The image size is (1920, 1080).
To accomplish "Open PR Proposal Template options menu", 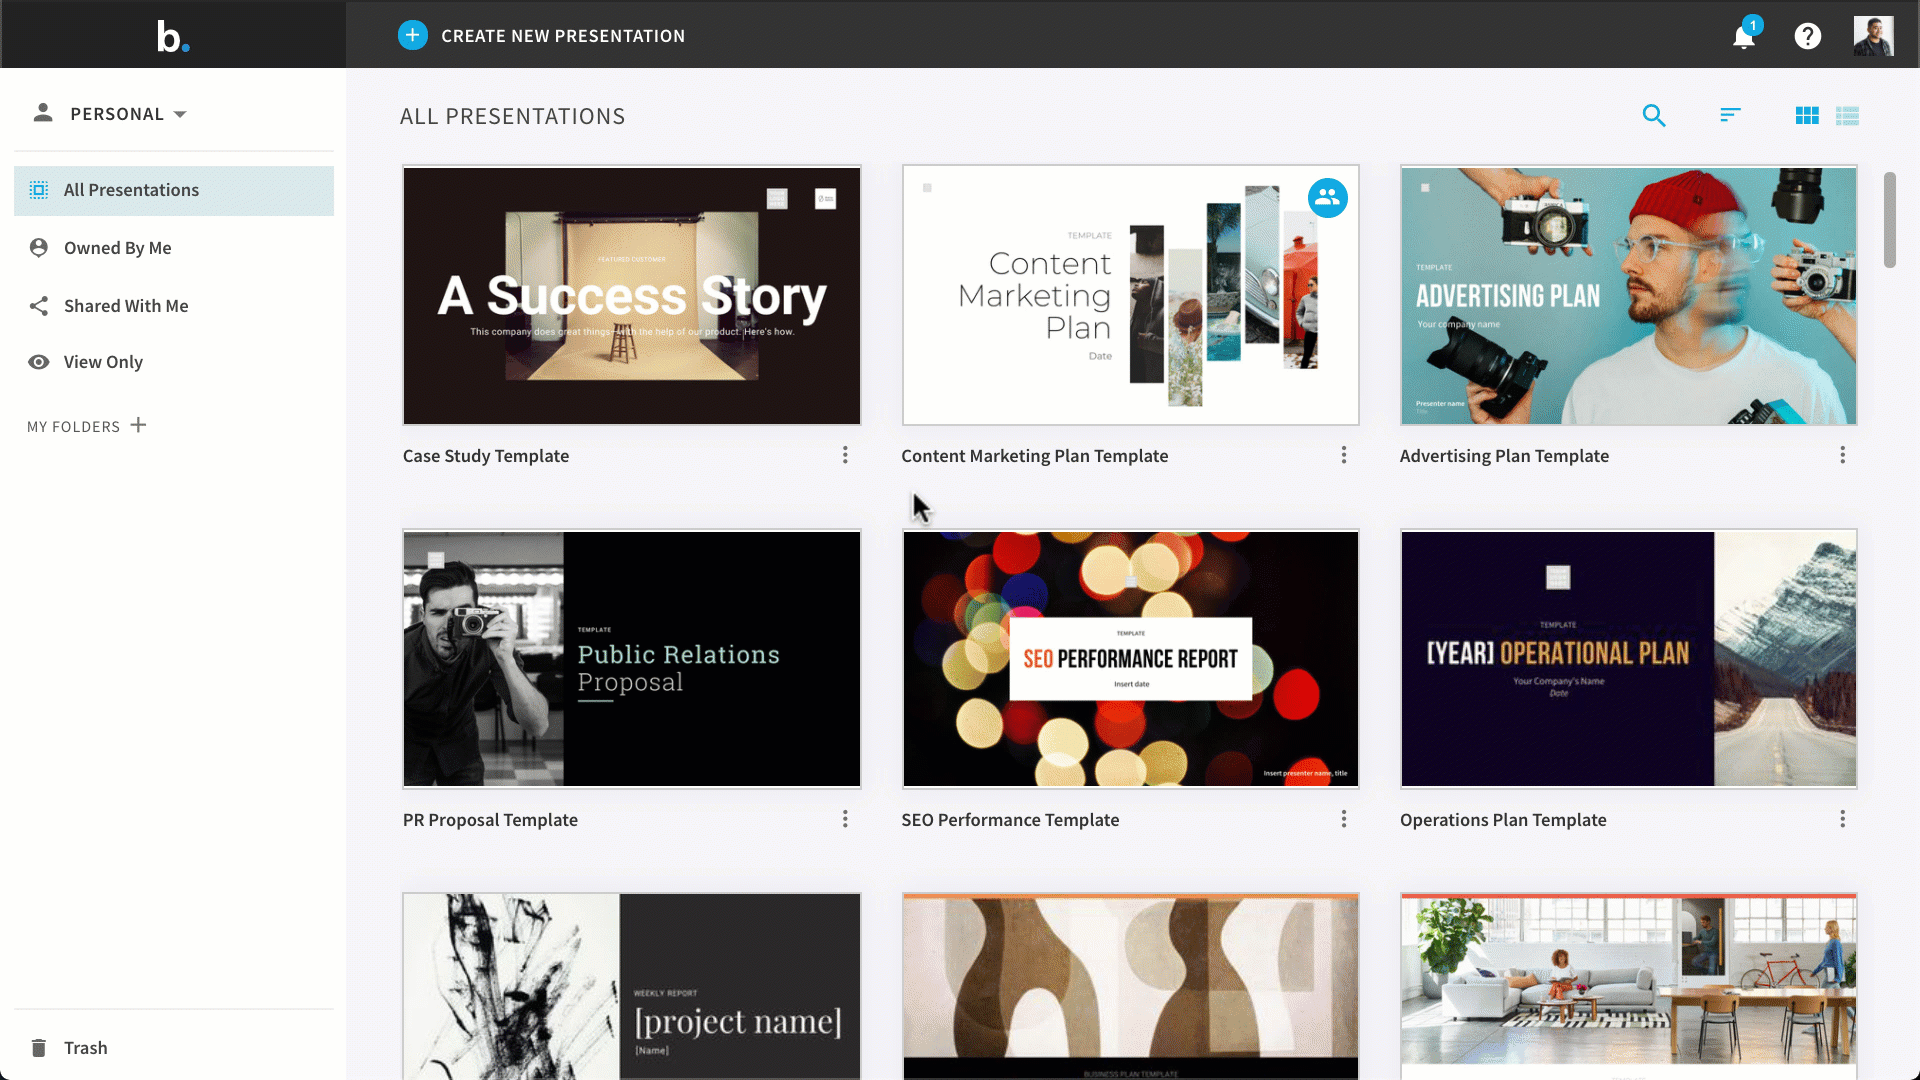I will pos(845,819).
